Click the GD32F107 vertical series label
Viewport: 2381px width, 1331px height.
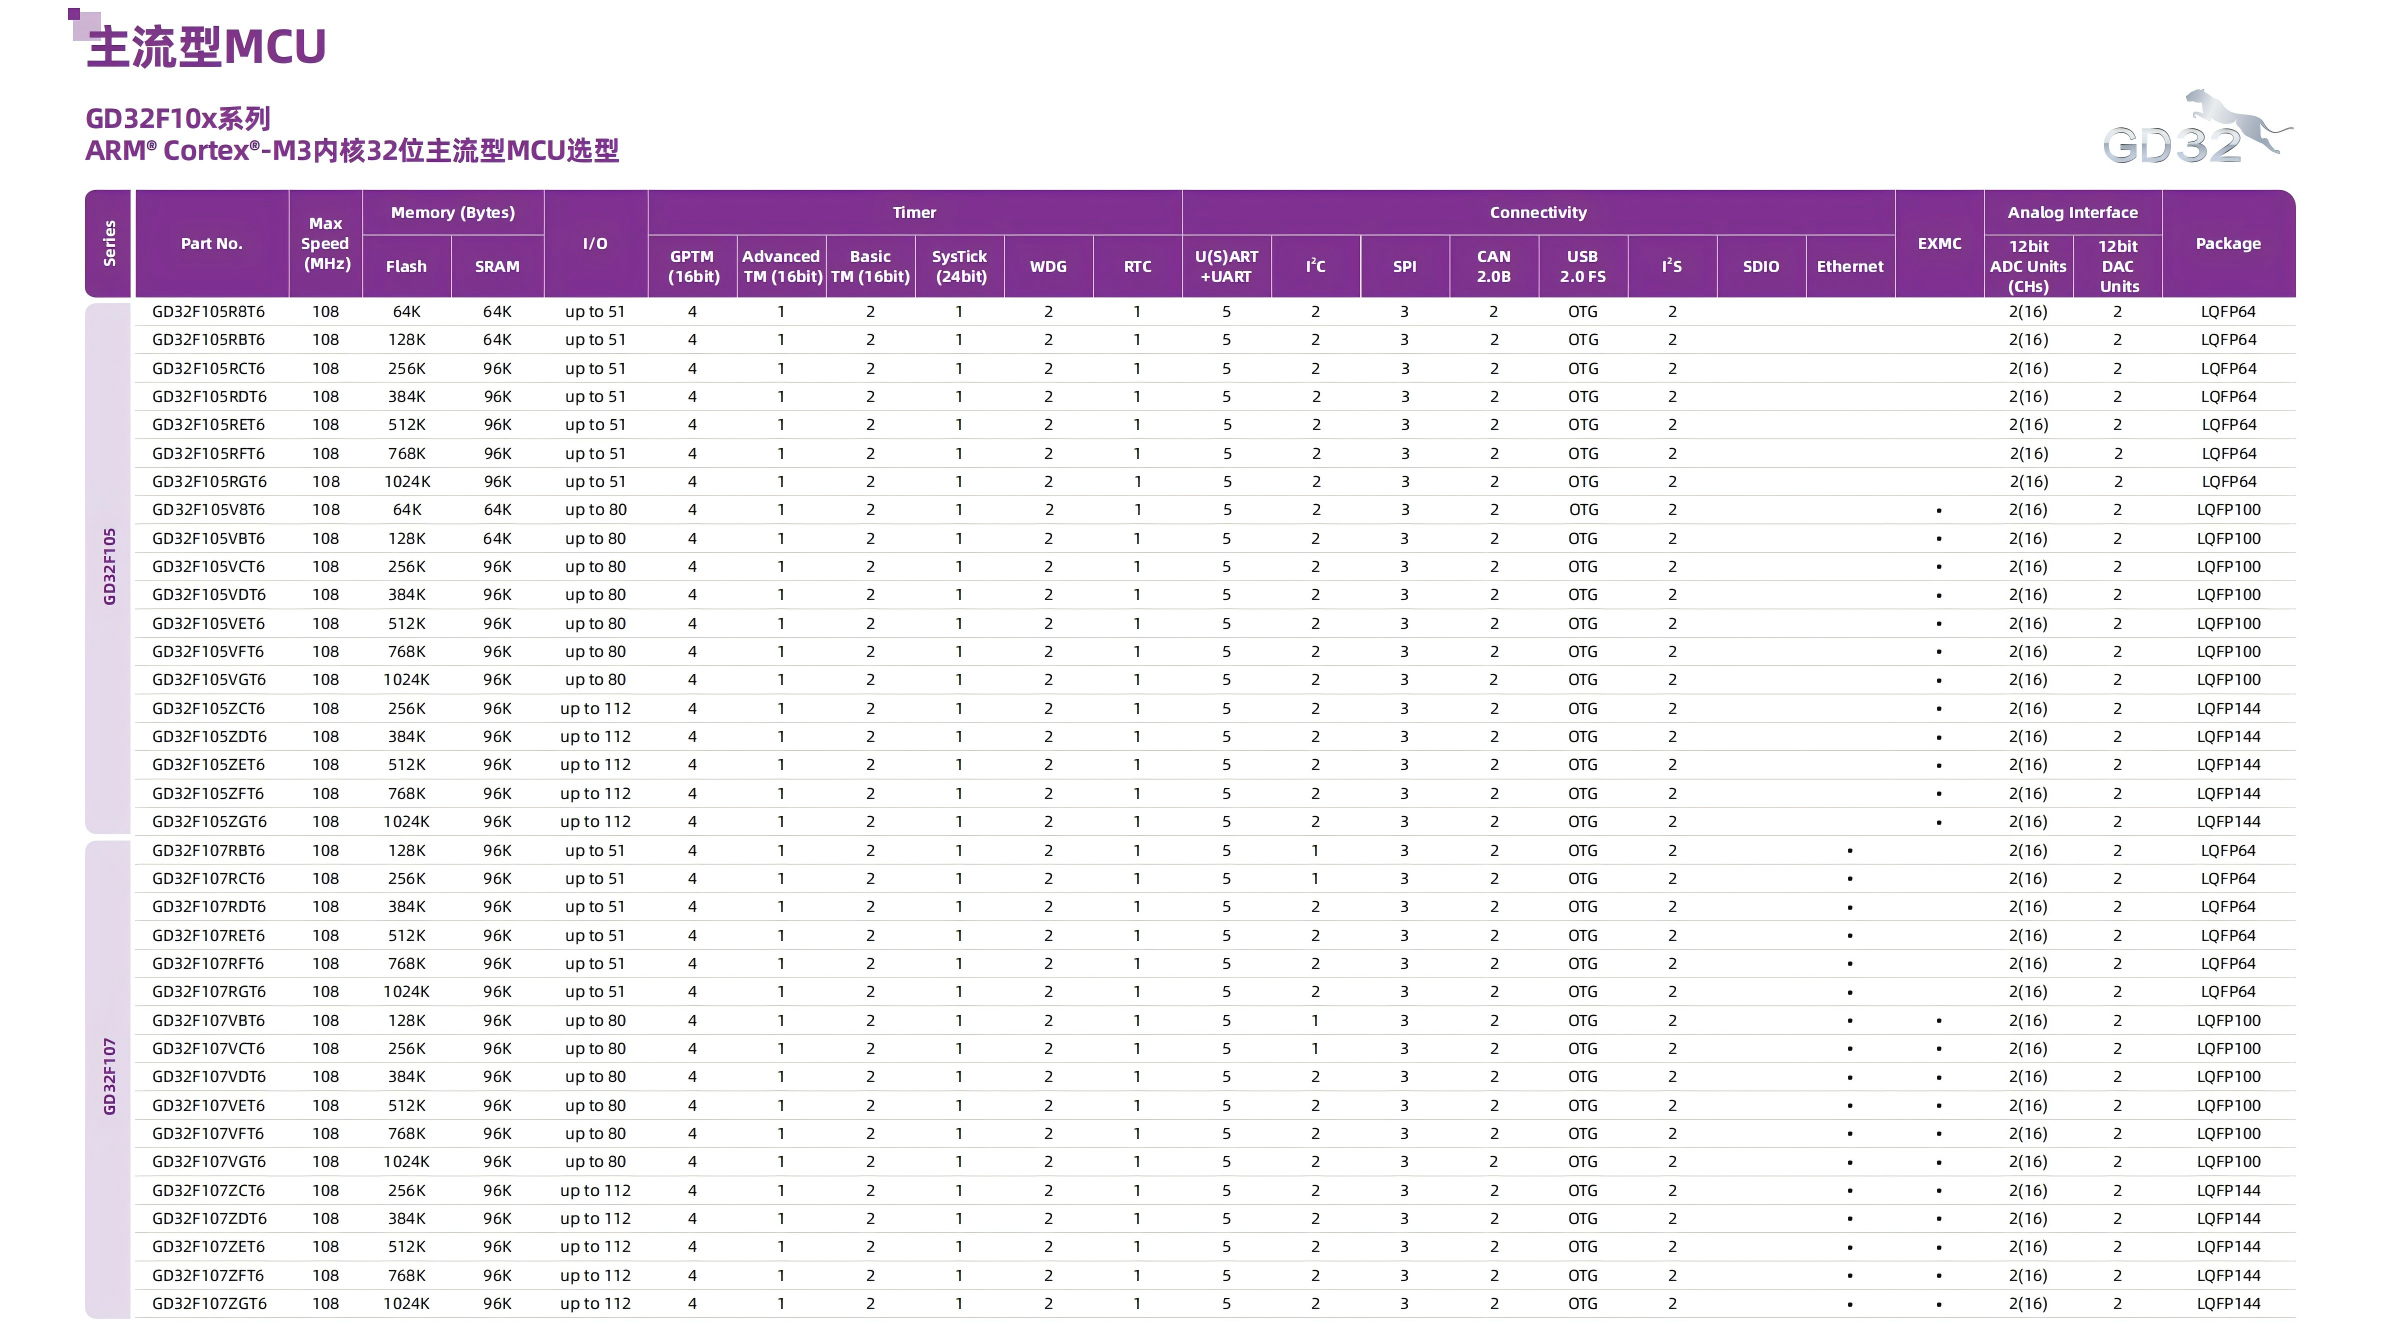point(109,1076)
